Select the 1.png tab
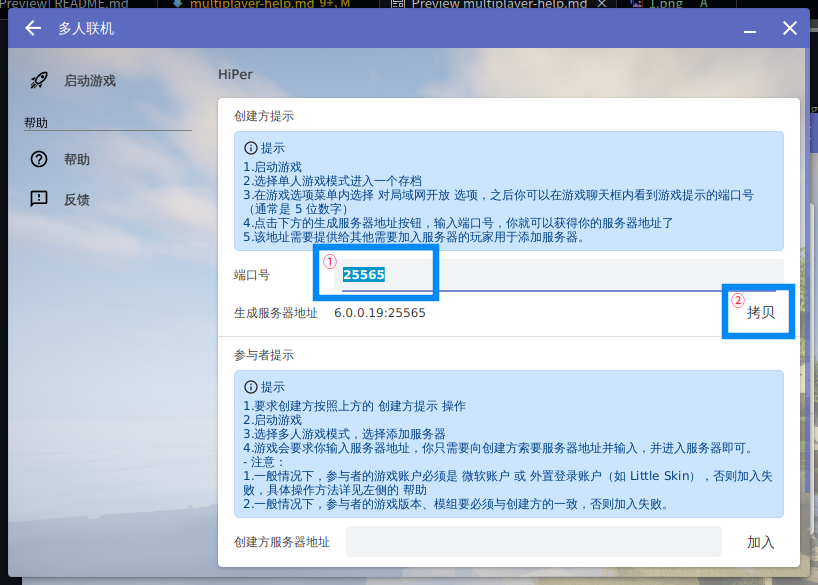This screenshot has width=818, height=585. coord(665,4)
